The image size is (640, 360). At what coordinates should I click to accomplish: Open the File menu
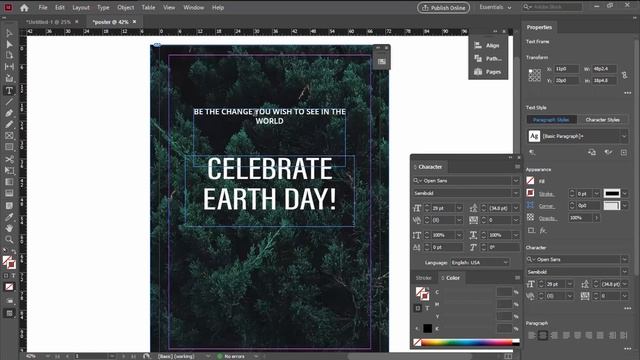[43, 7]
